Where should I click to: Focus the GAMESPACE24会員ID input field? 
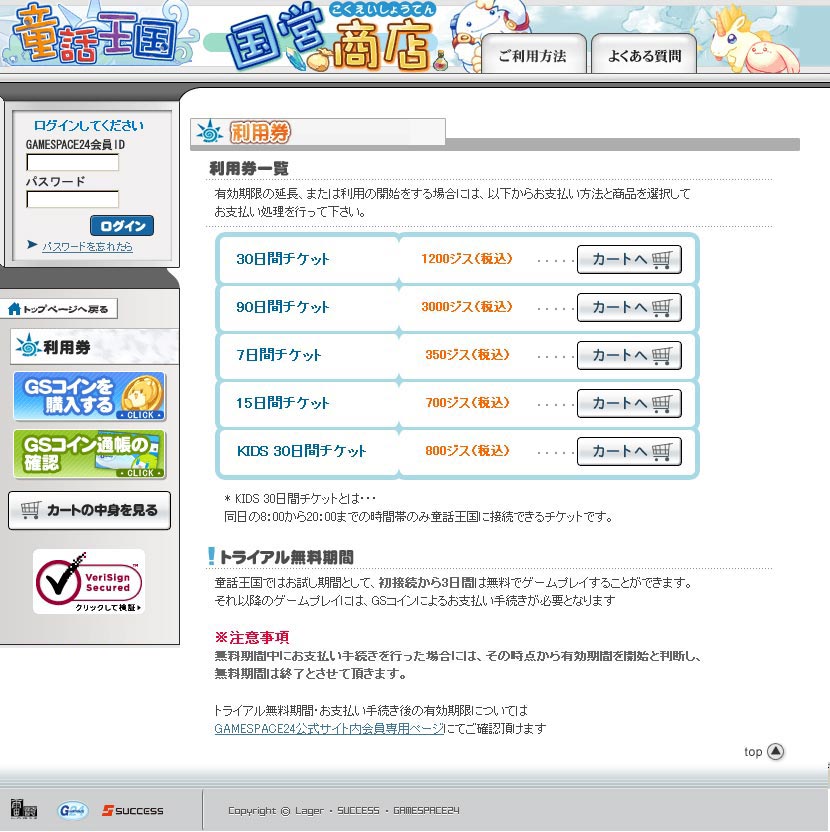tap(72, 162)
